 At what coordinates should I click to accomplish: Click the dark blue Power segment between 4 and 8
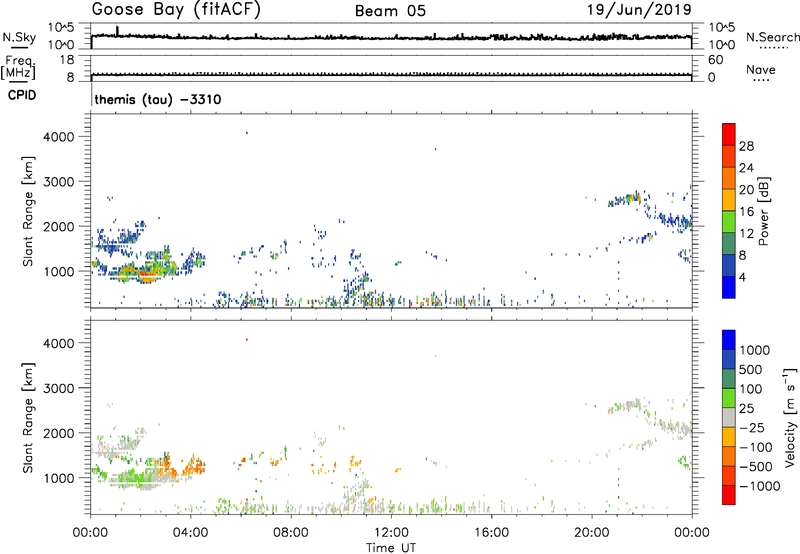[729, 265]
